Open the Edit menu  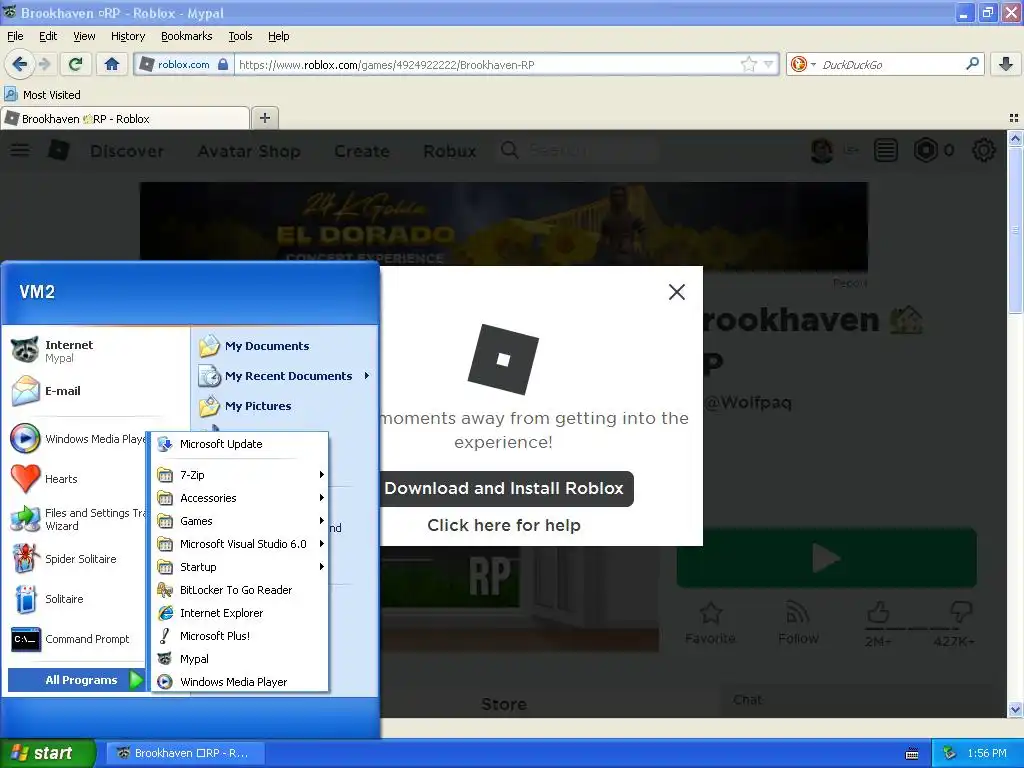click(48, 36)
